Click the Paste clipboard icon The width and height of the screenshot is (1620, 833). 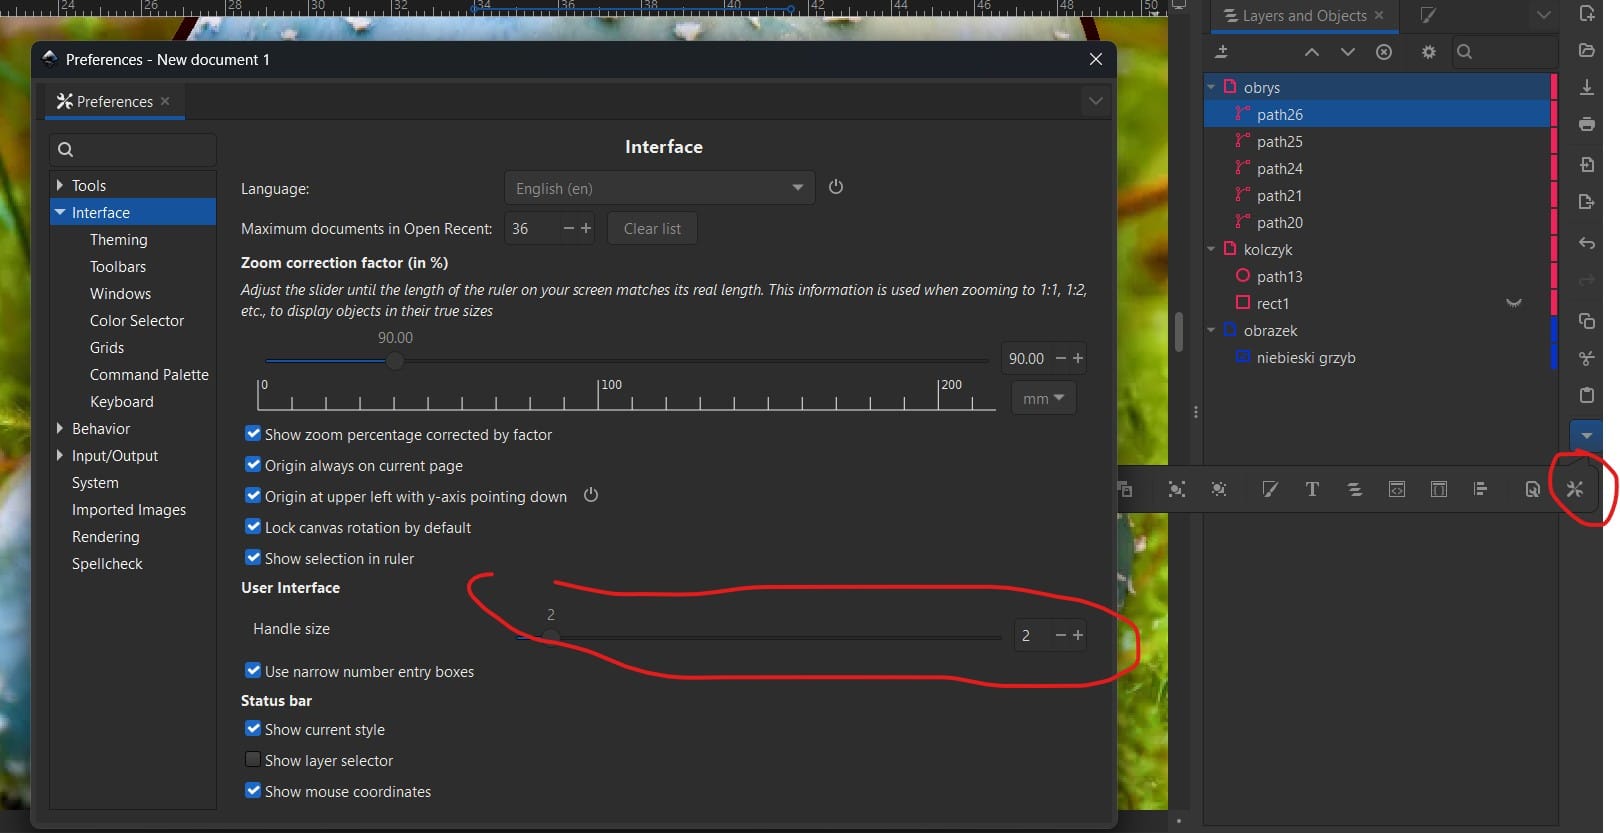click(1586, 395)
